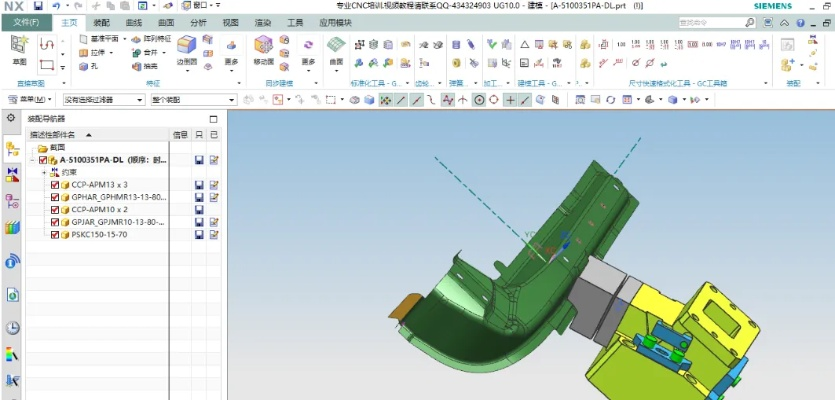Open the Assembly Navigator sidebar tab
Image resolution: width=835 pixels, height=400 pixels.
(12, 149)
